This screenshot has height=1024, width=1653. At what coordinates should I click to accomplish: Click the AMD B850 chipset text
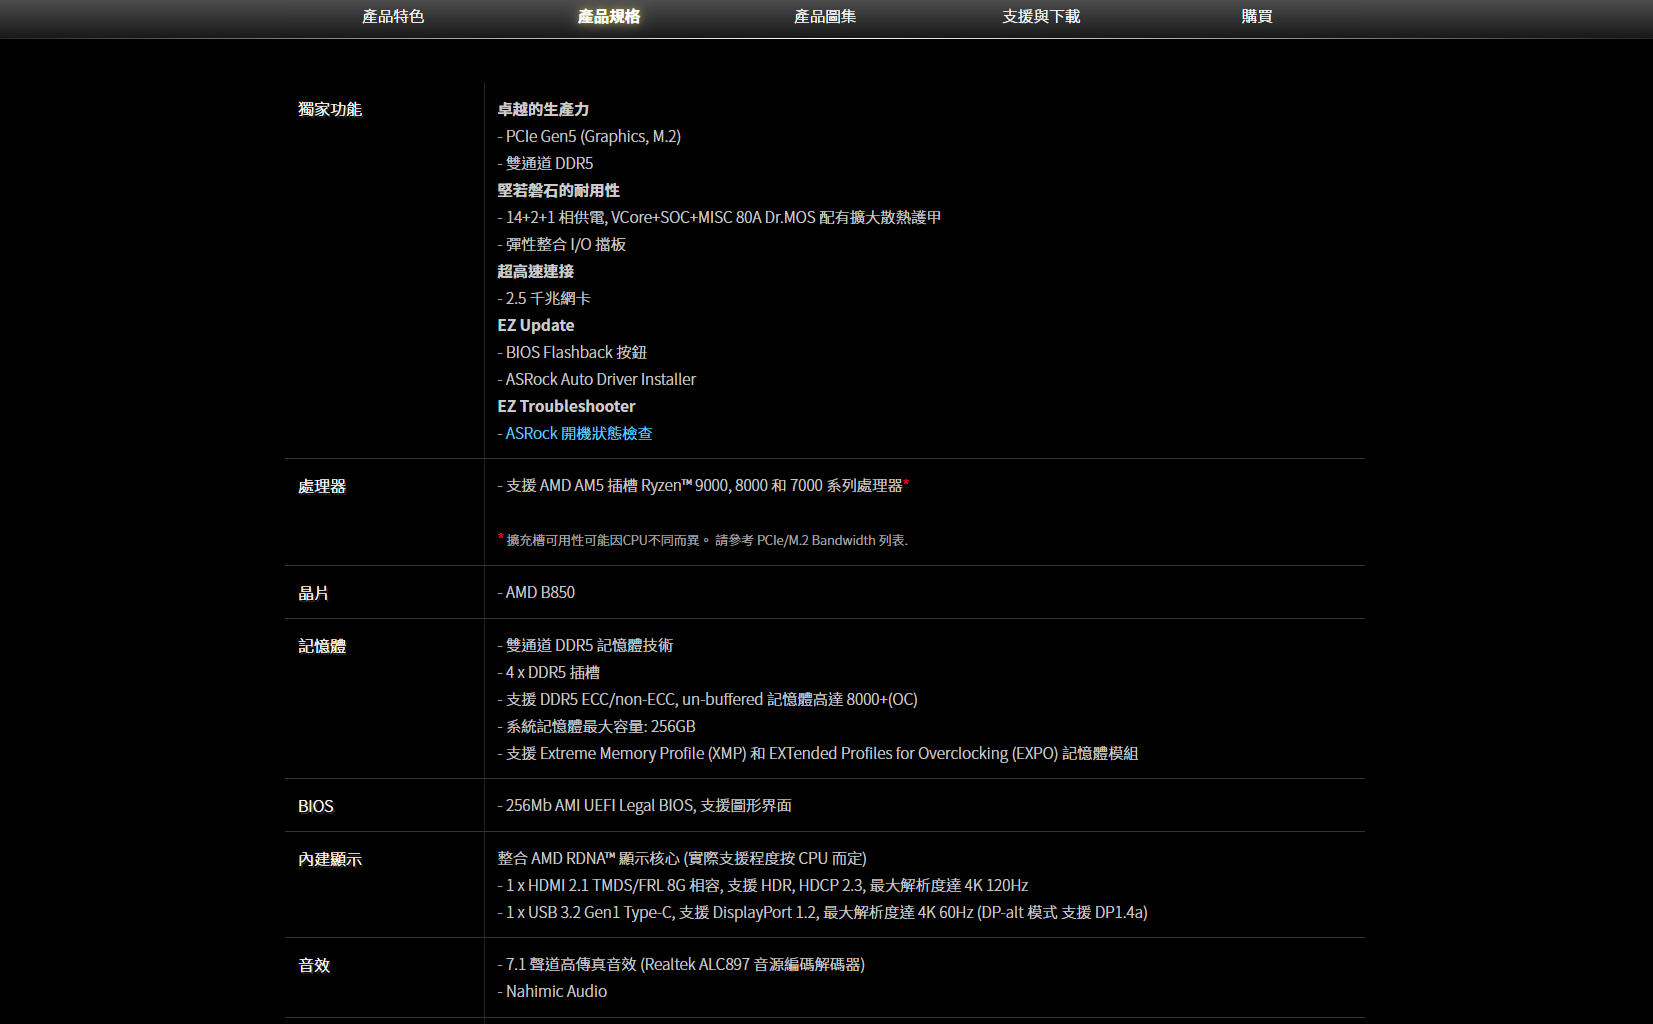click(540, 593)
